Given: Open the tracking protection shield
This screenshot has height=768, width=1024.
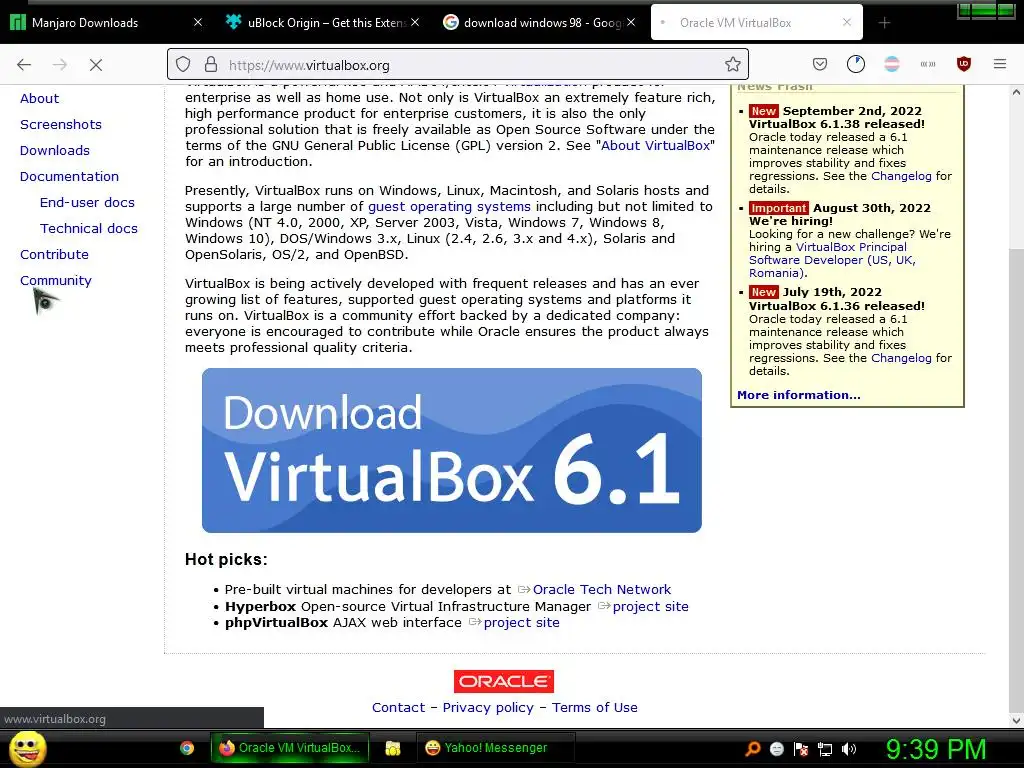Looking at the screenshot, I should [x=184, y=65].
